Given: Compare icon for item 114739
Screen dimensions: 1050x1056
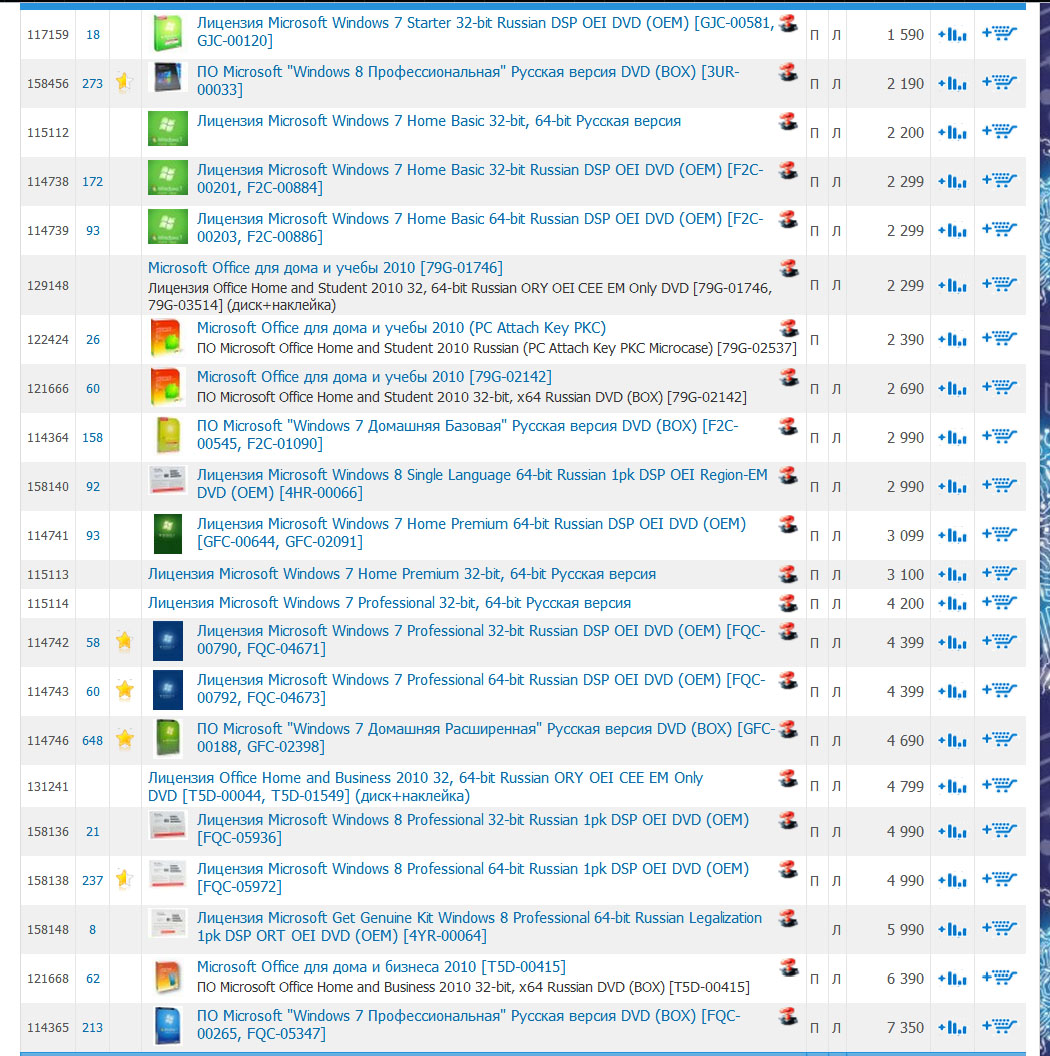Looking at the screenshot, I should (952, 230).
